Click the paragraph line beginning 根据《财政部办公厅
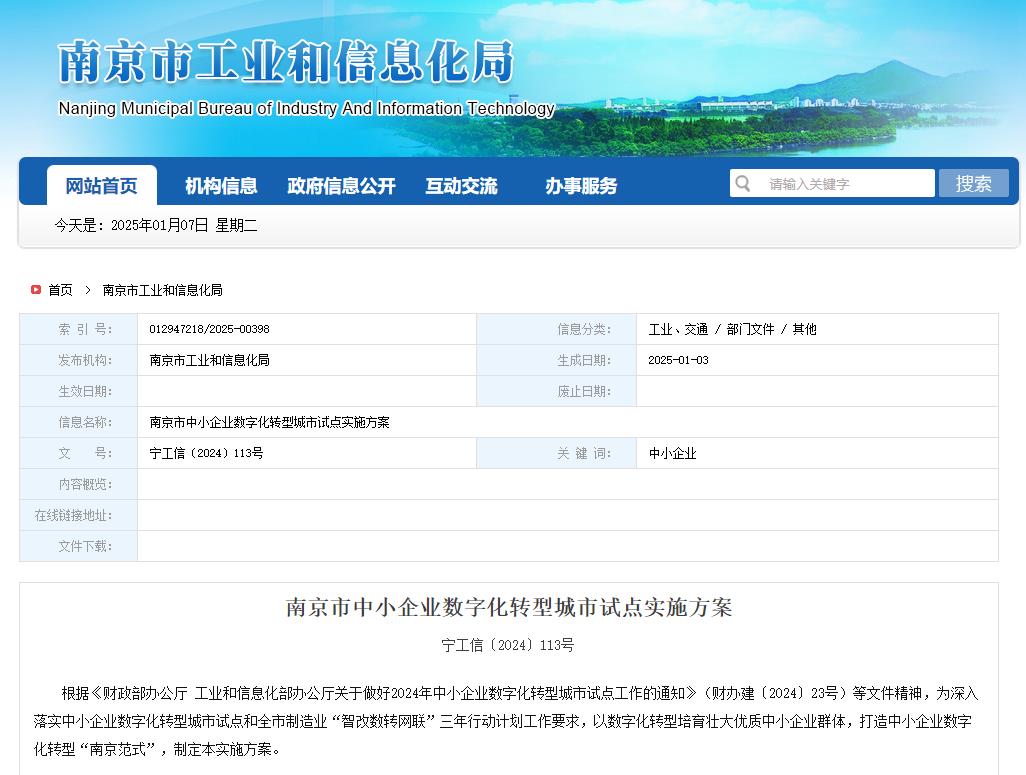Screen dimensions: 1026x775 pos(520,693)
